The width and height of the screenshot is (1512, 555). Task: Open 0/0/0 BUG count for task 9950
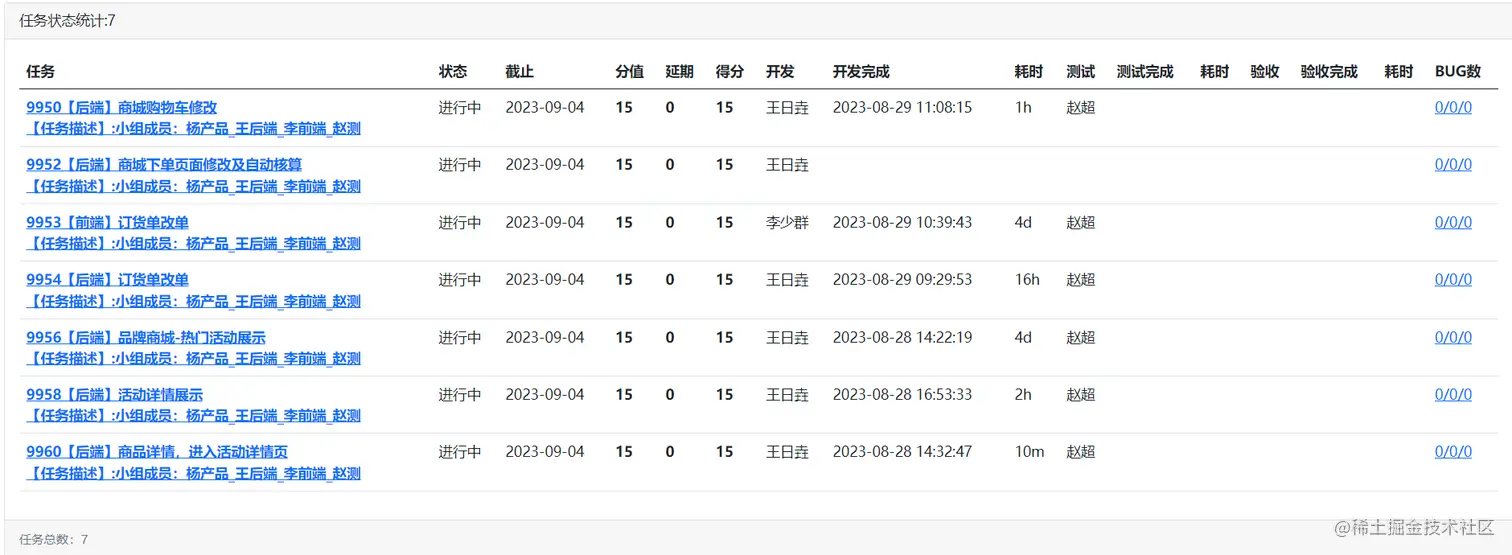tap(1453, 107)
